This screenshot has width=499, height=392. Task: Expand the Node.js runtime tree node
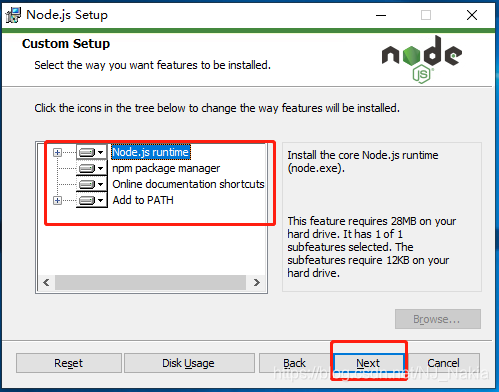57,152
